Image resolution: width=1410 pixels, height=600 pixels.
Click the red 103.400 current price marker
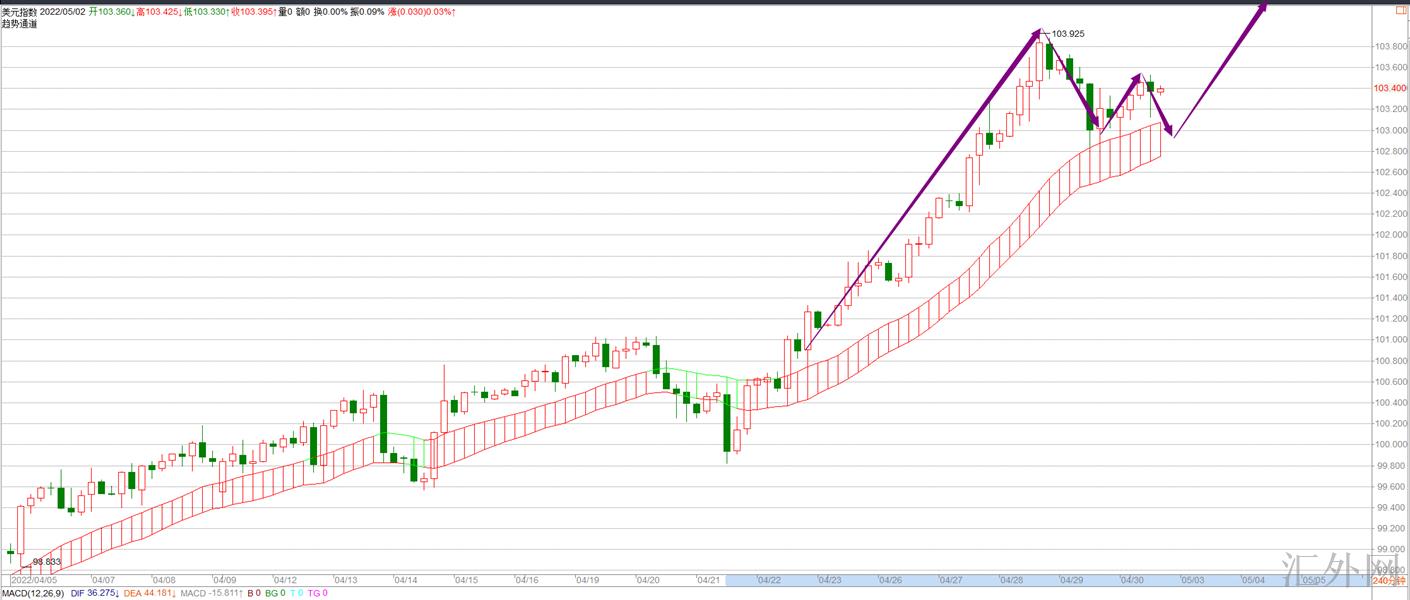(1388, 88)
